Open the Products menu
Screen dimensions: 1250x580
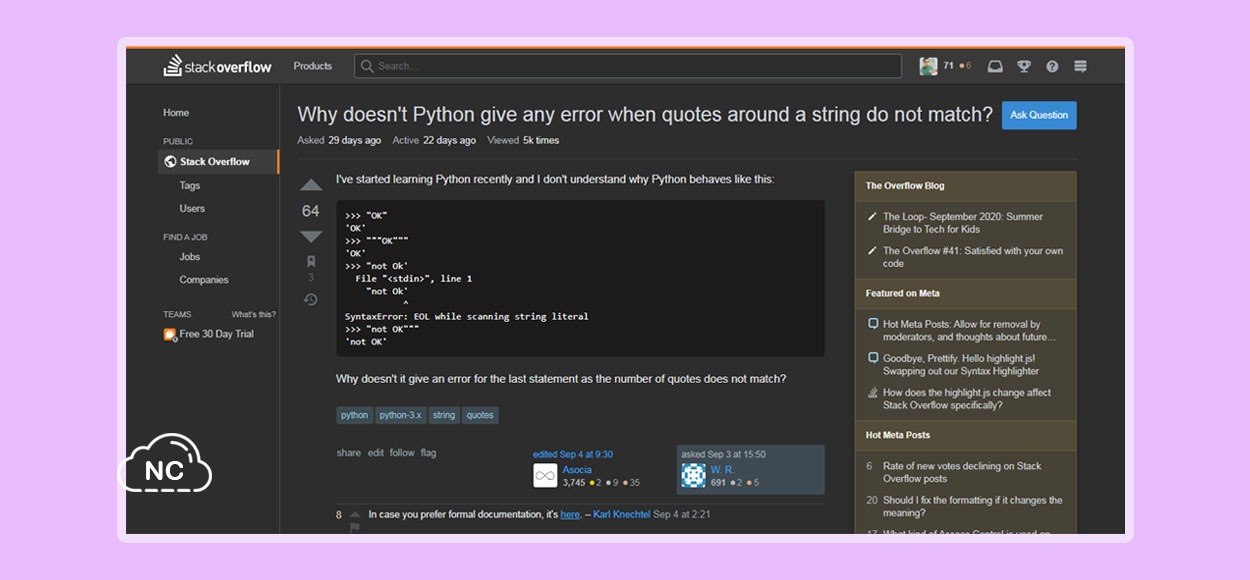tap(313, 66)
